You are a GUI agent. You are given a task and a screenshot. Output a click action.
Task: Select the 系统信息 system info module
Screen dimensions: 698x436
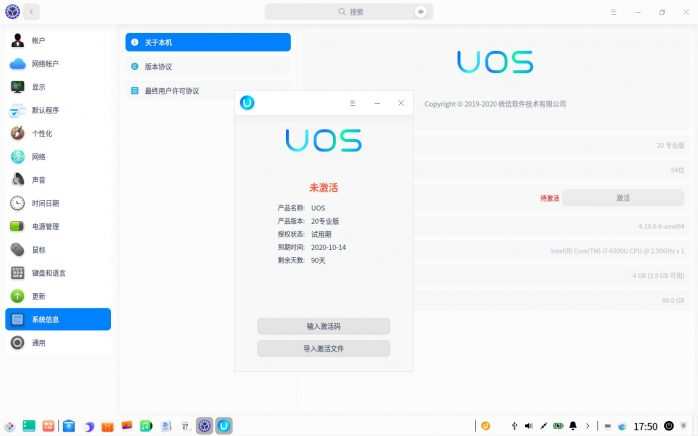pyautogui.click(x=58, y=319)
